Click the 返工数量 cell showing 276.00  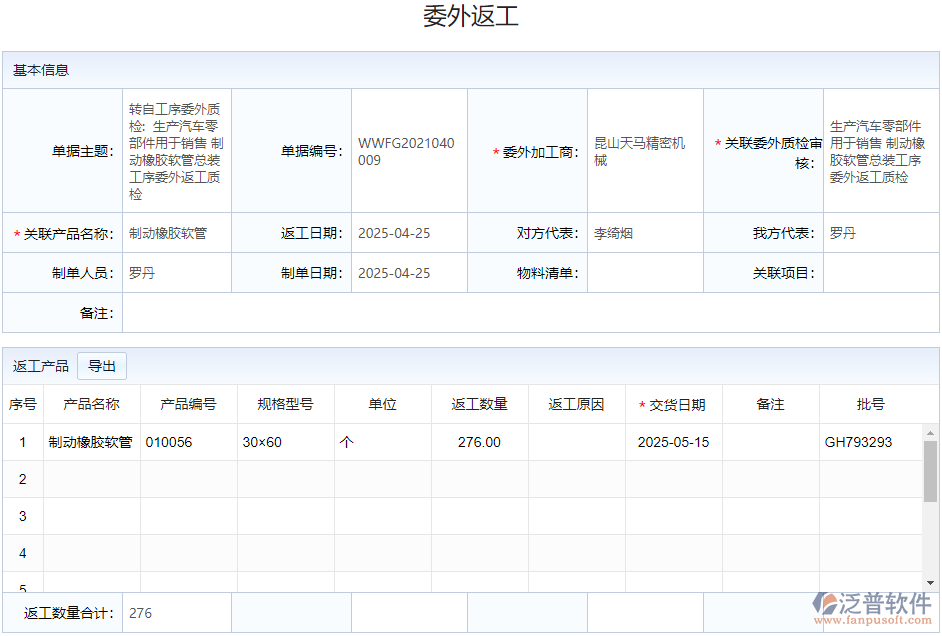pos(479,442)
